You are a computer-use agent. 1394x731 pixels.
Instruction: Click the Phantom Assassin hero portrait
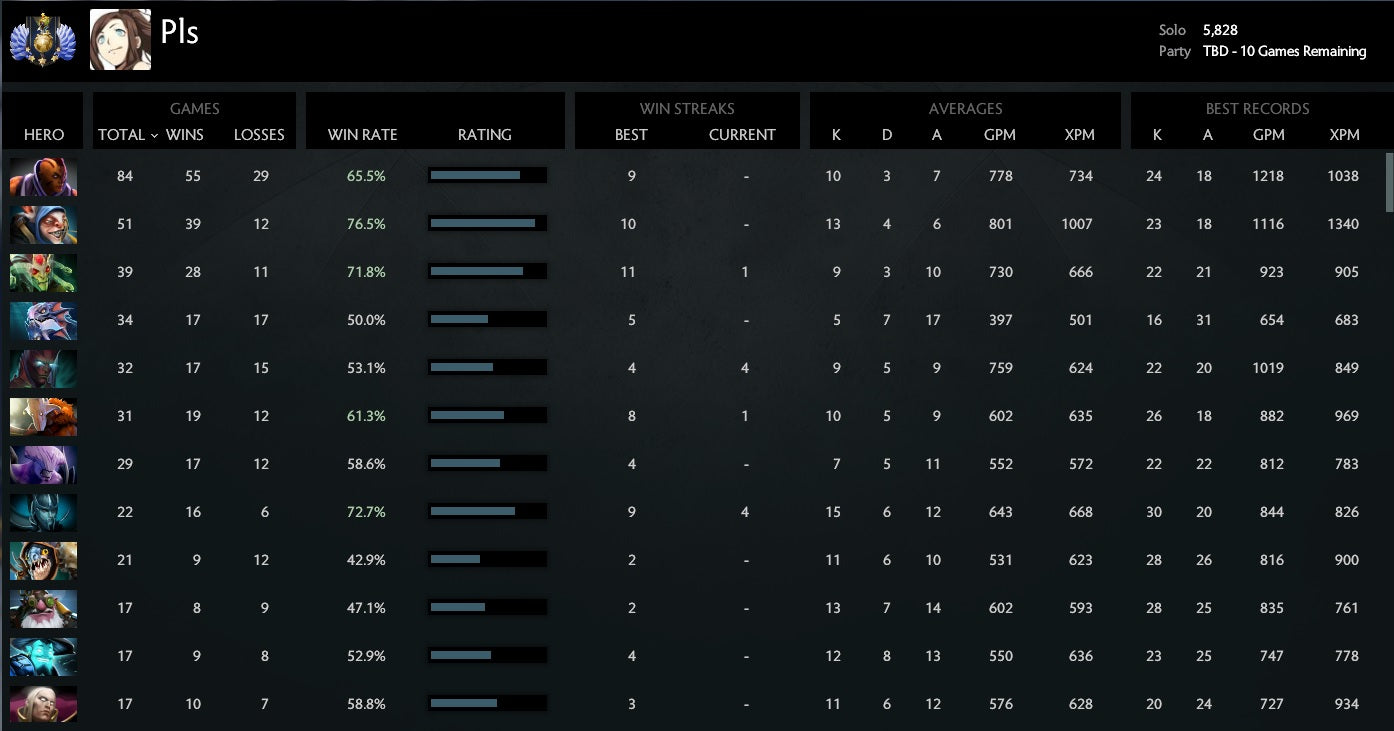43,512
